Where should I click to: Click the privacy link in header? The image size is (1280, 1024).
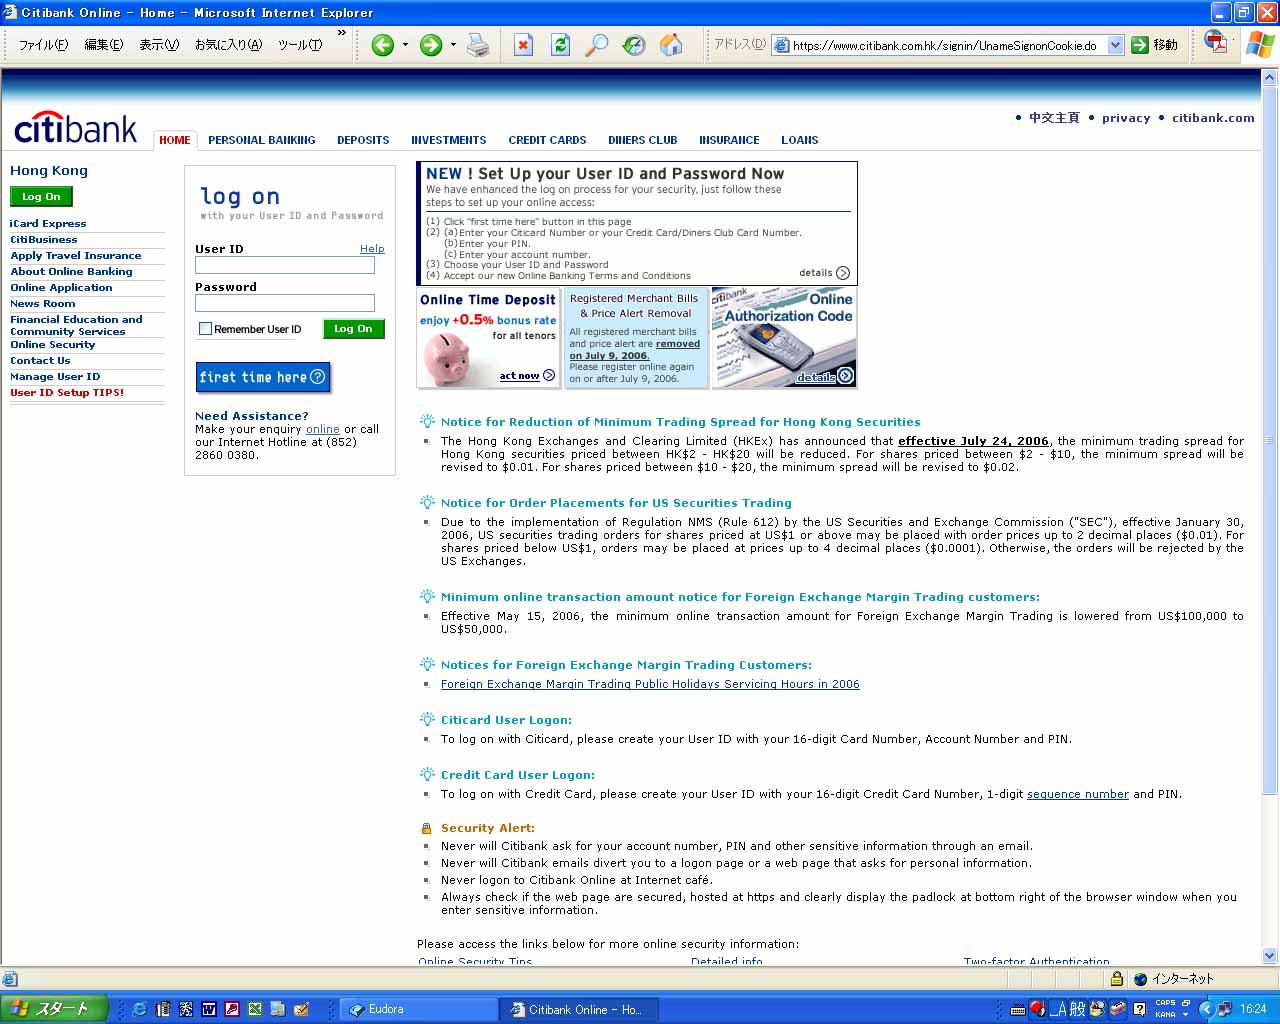click(1126, 118)
